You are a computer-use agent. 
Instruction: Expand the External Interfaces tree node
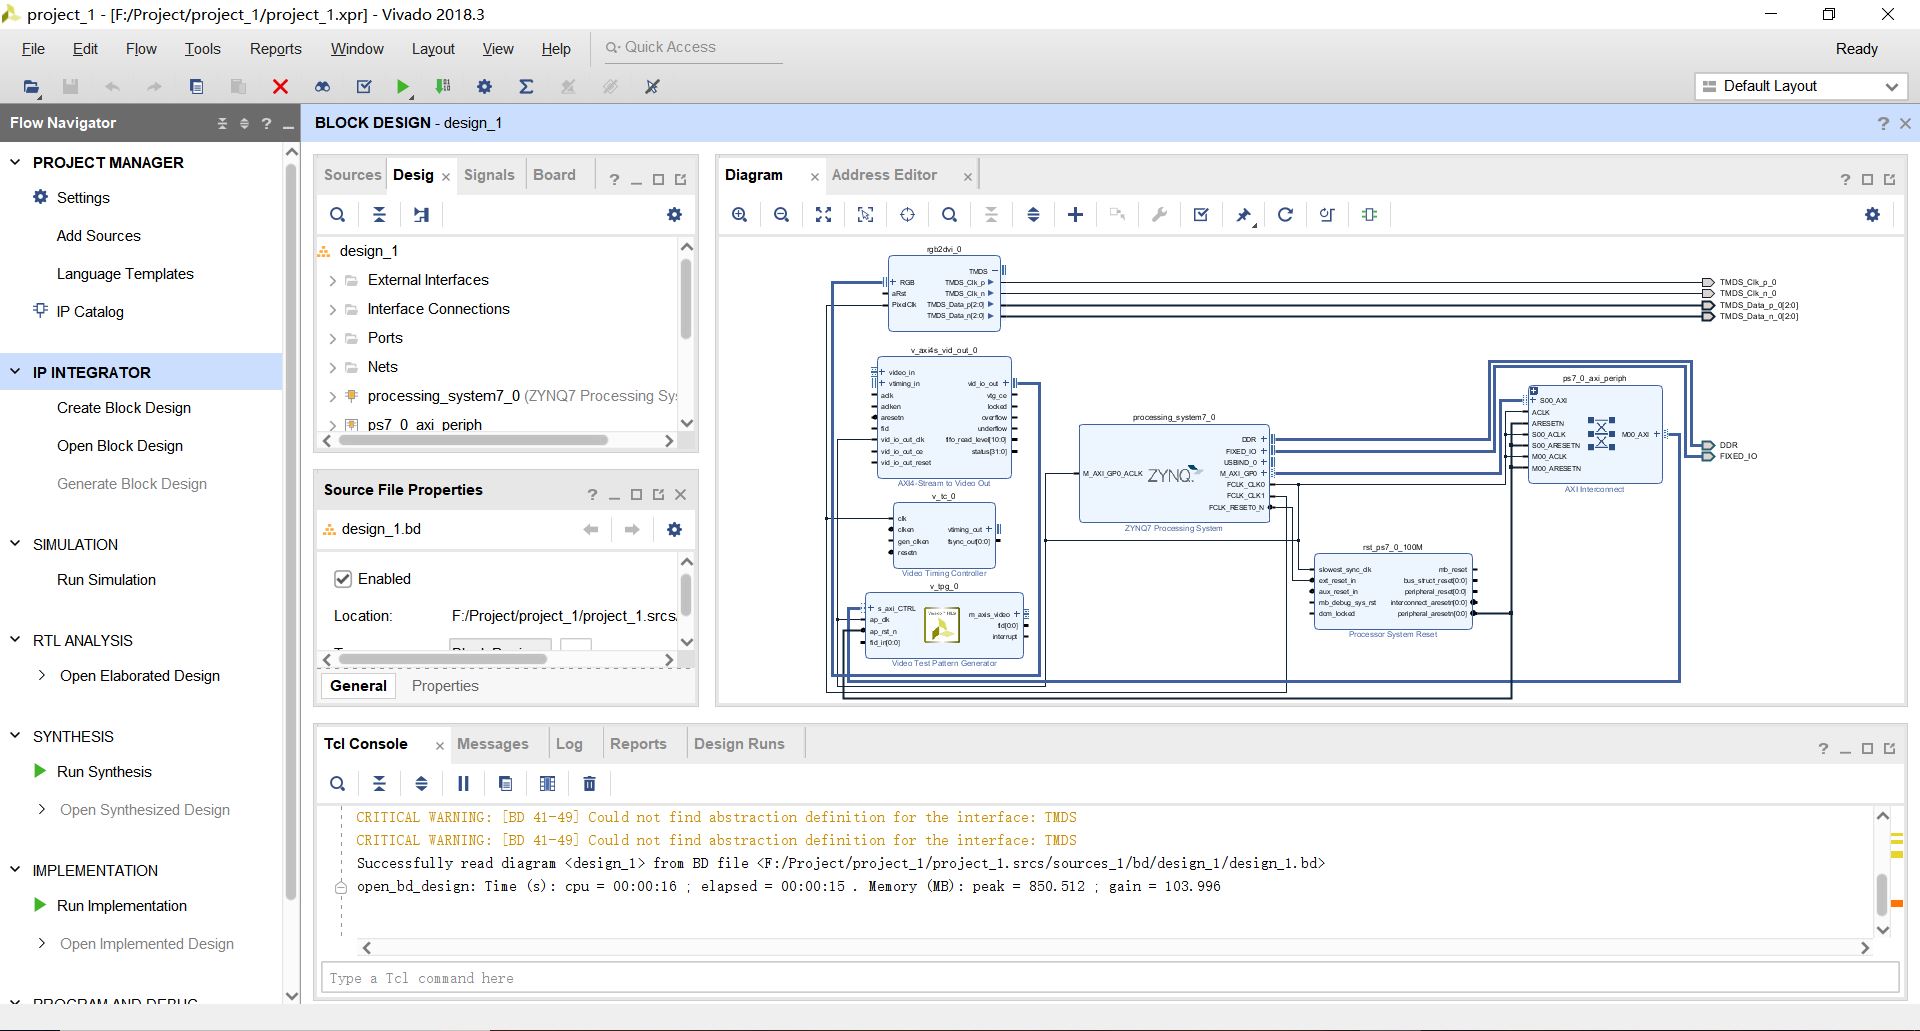coord(332,281)
